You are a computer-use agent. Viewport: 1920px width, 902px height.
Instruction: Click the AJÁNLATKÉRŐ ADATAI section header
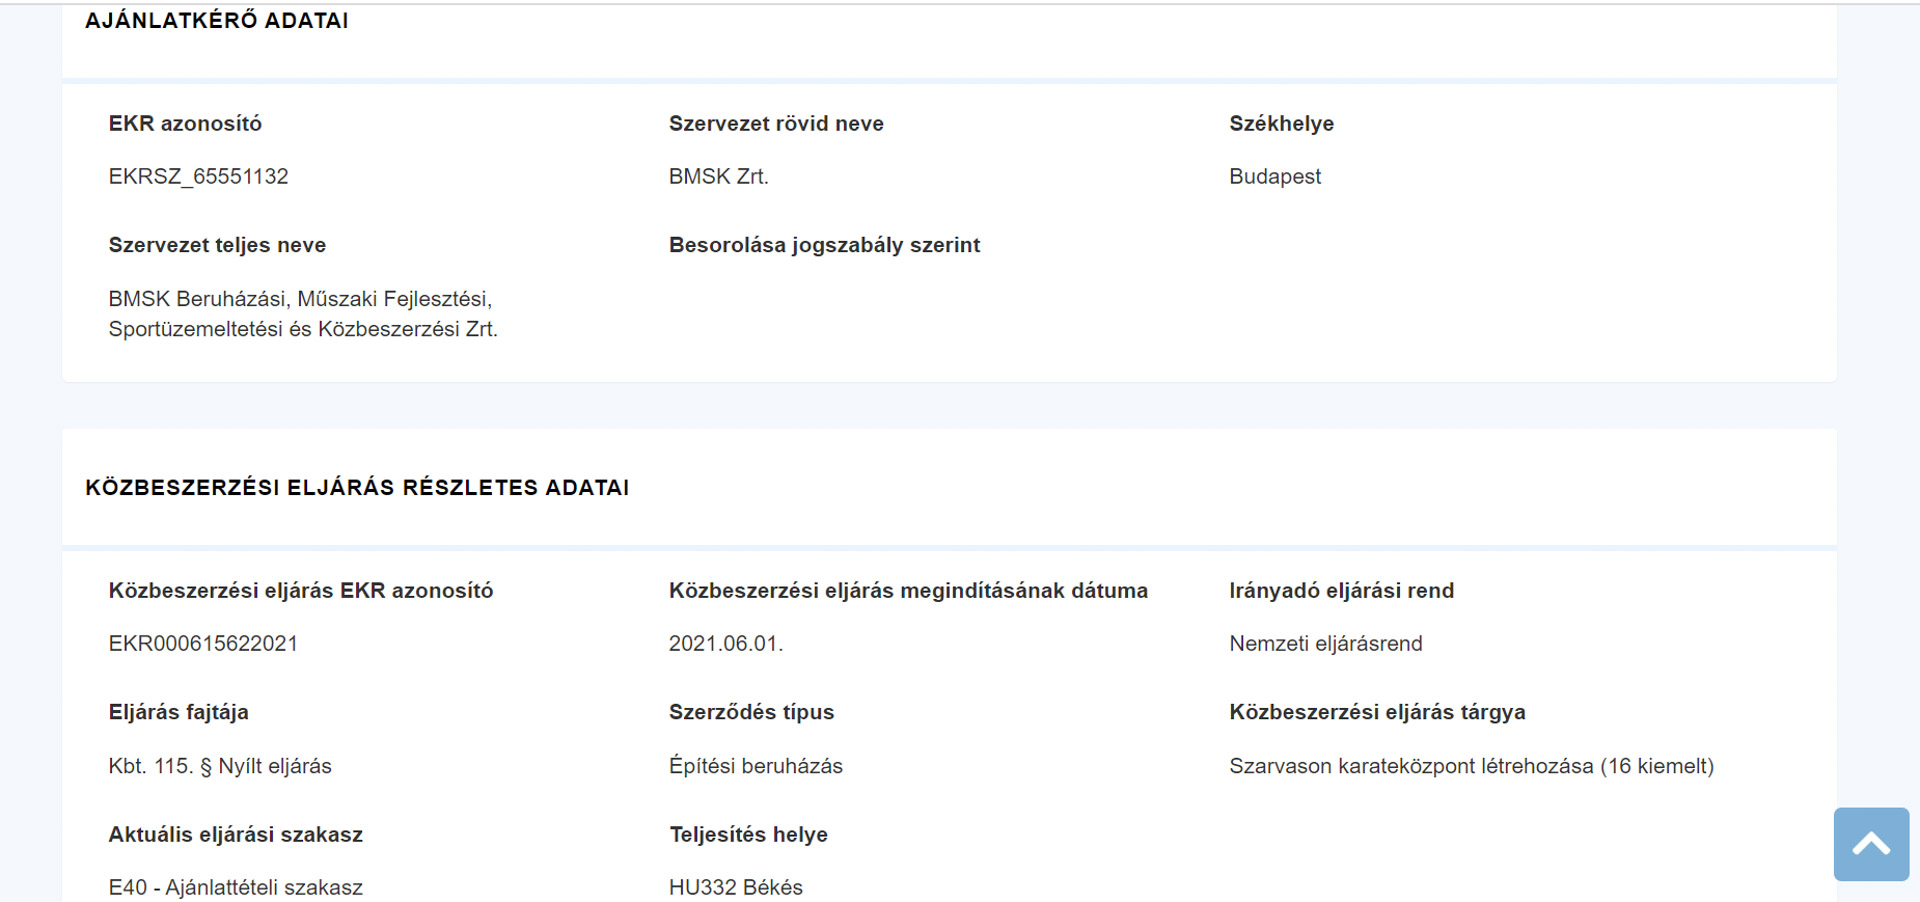[x=217, y=21]
